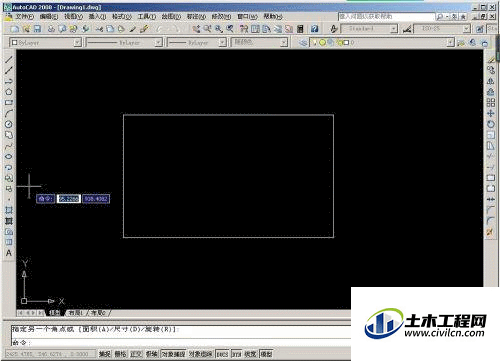
Task: Click in the help search input field
Action: point(386,16)
